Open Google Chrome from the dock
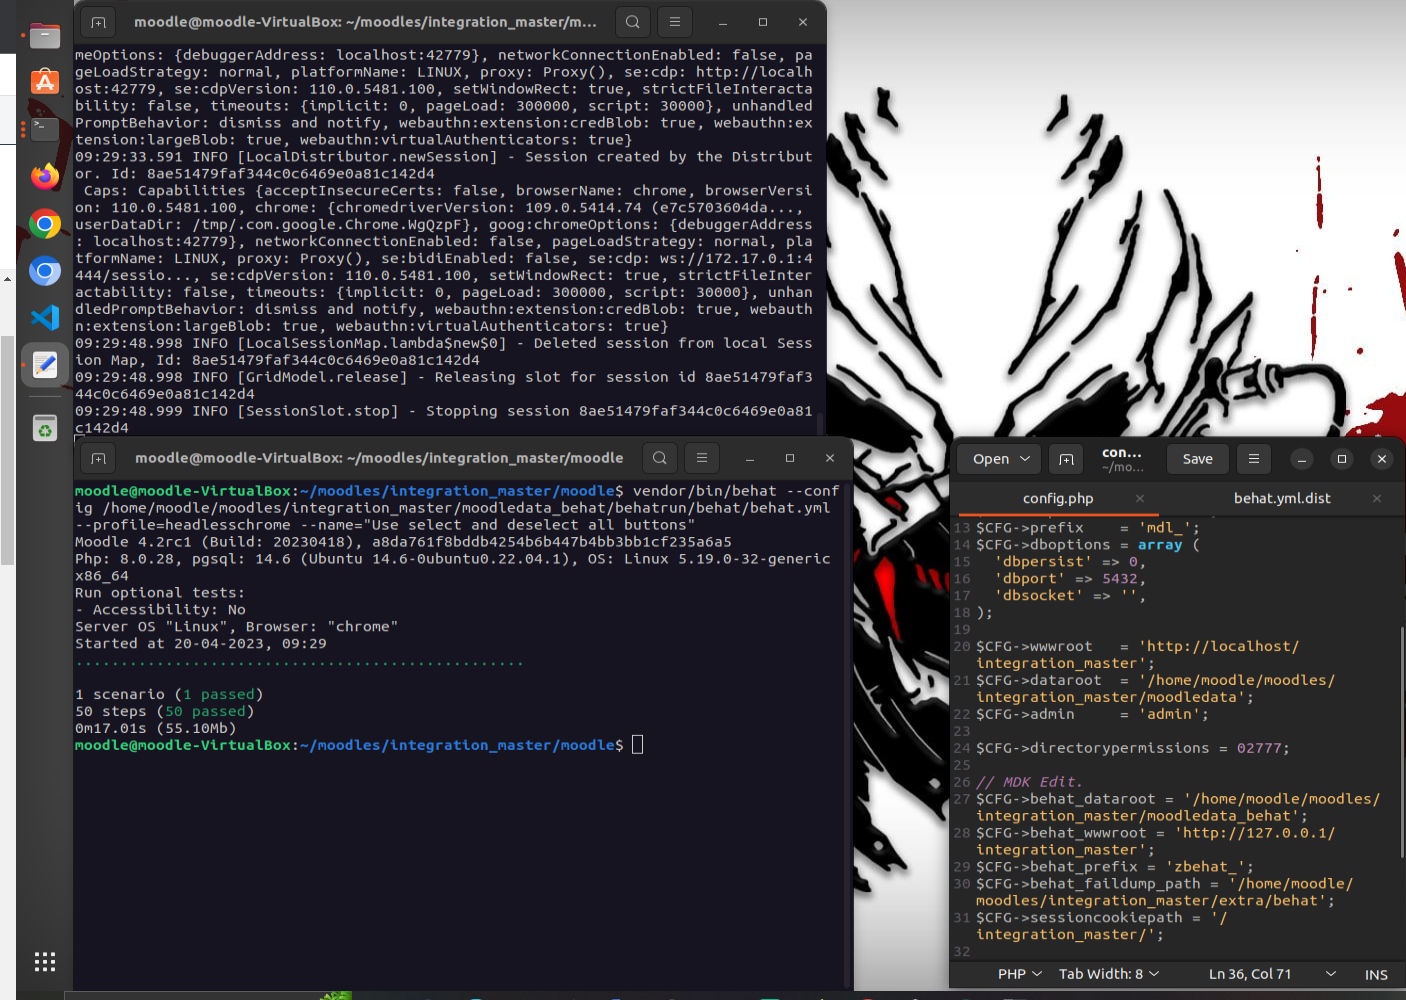 pyautogui.click(x=45, y=223)
